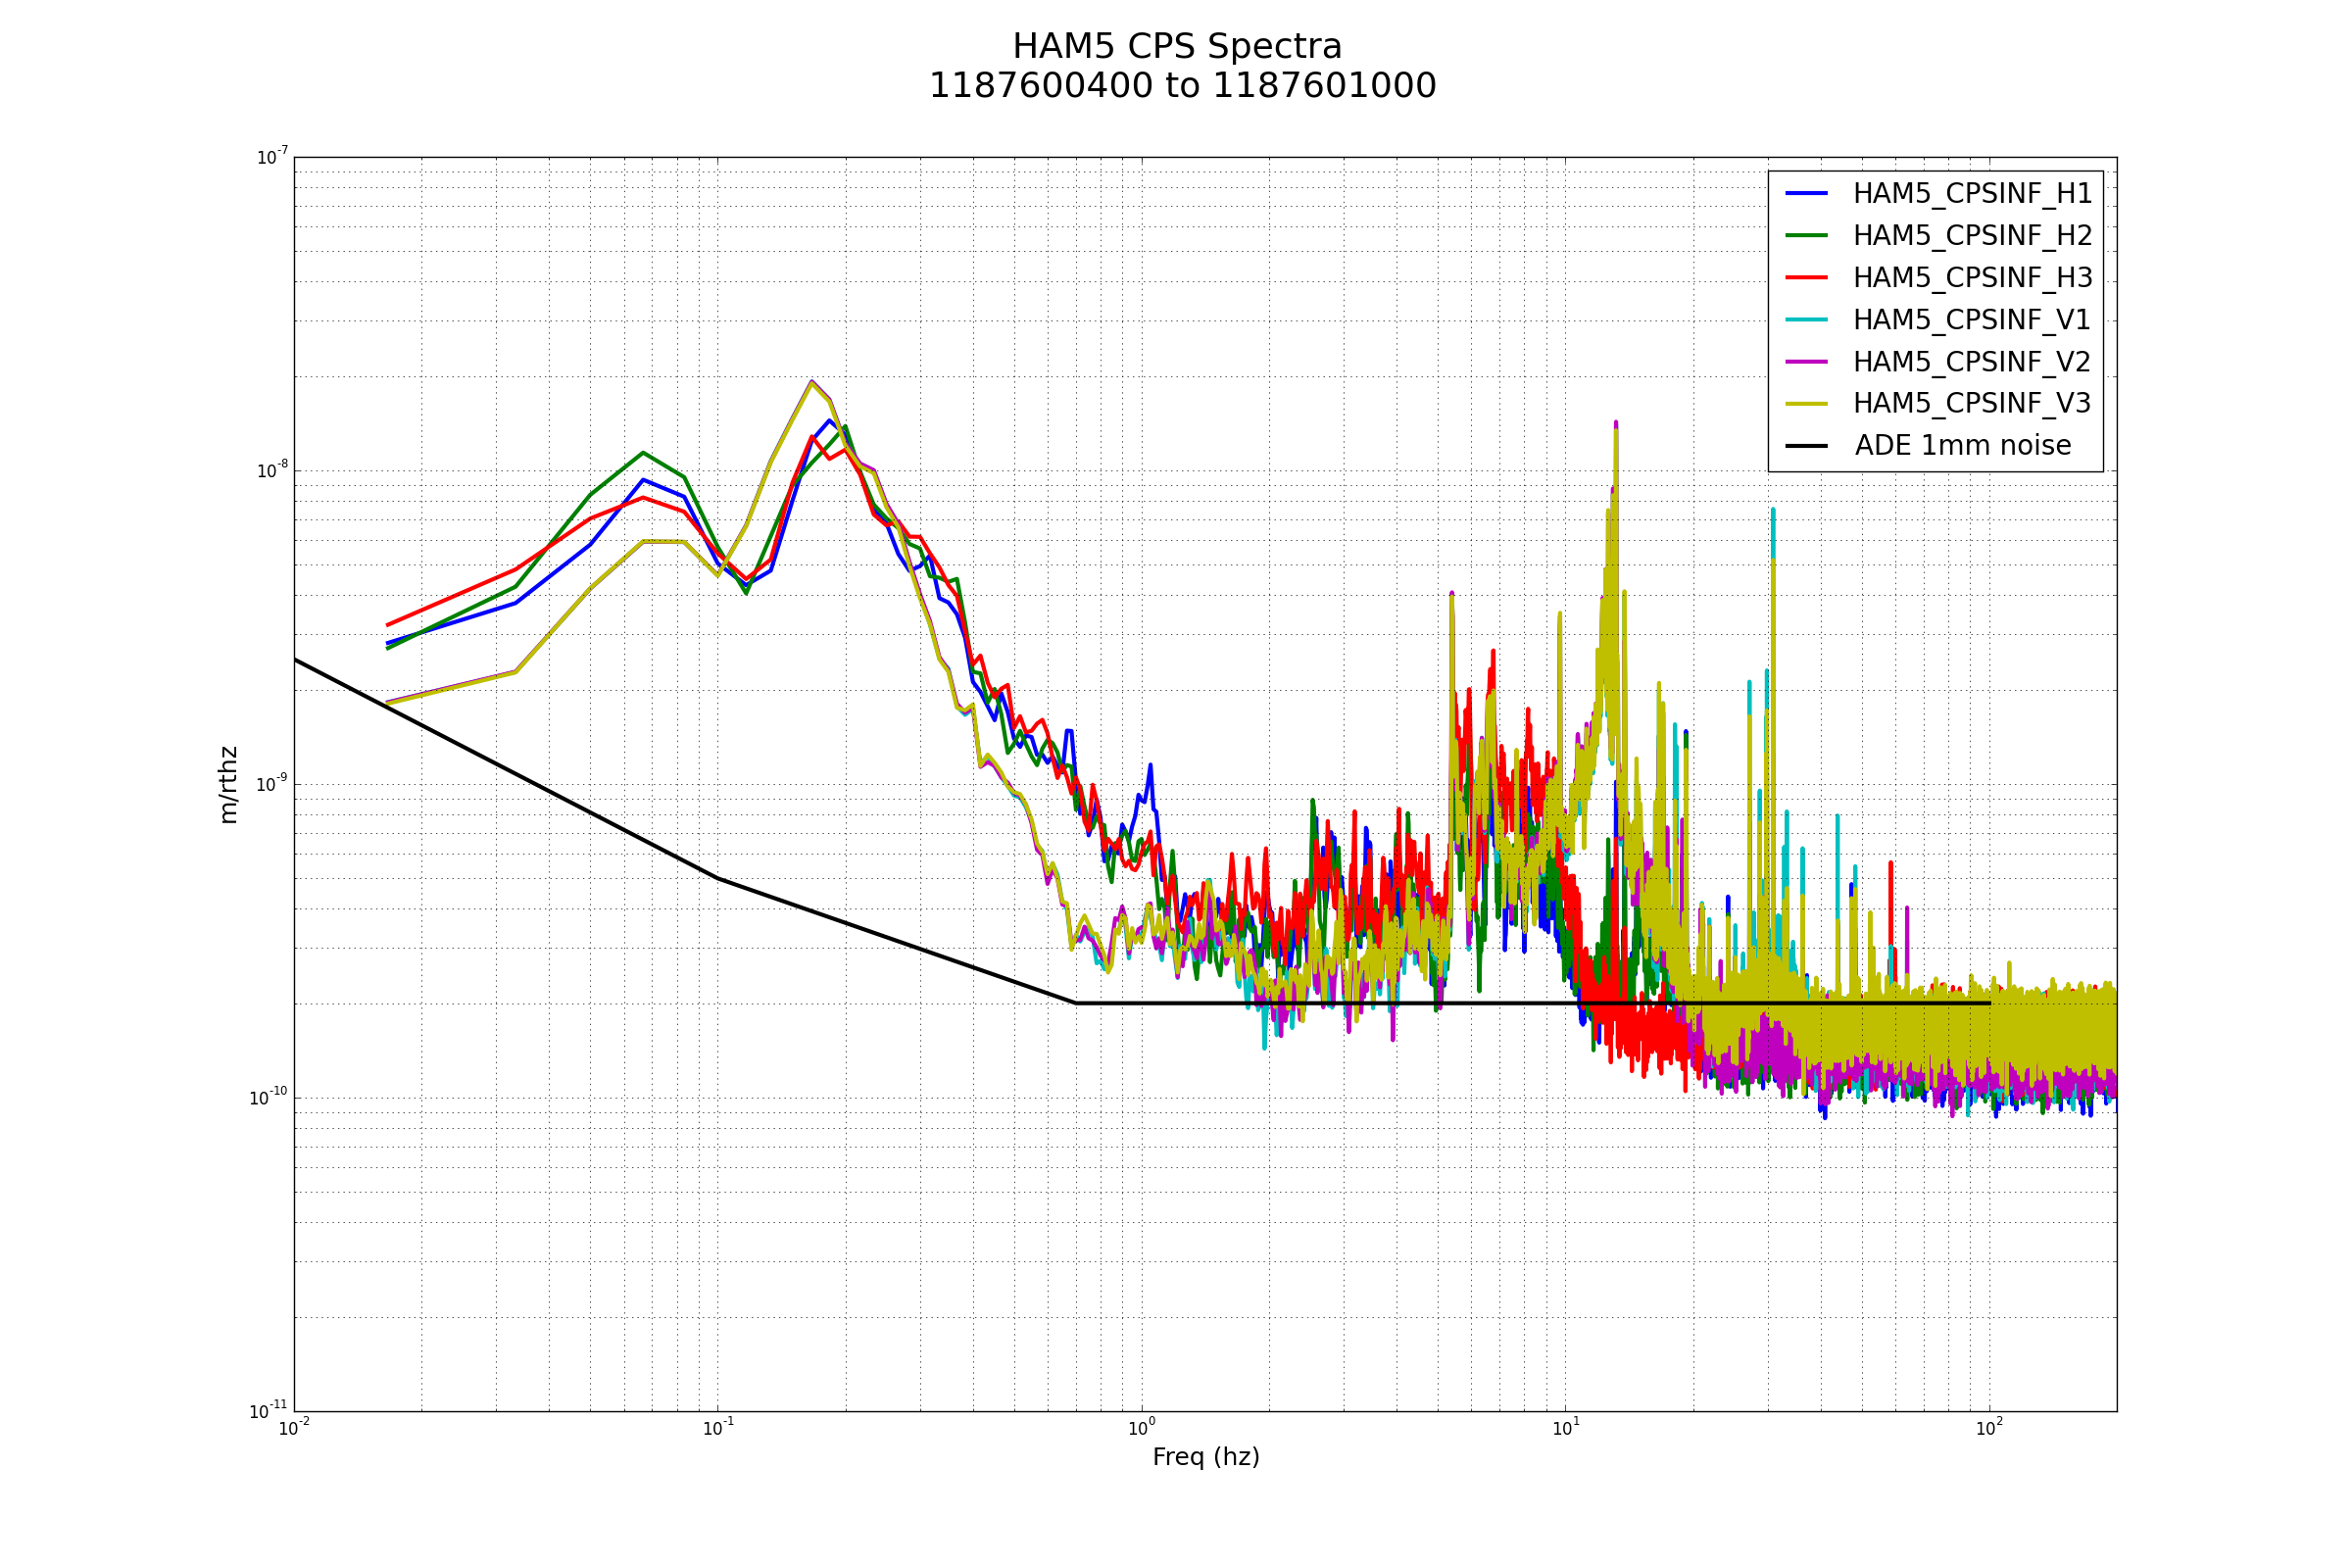2352x1568 pixels.
Task: Click the 10^-9 y-axis tick label
Action: coord(271,784)
